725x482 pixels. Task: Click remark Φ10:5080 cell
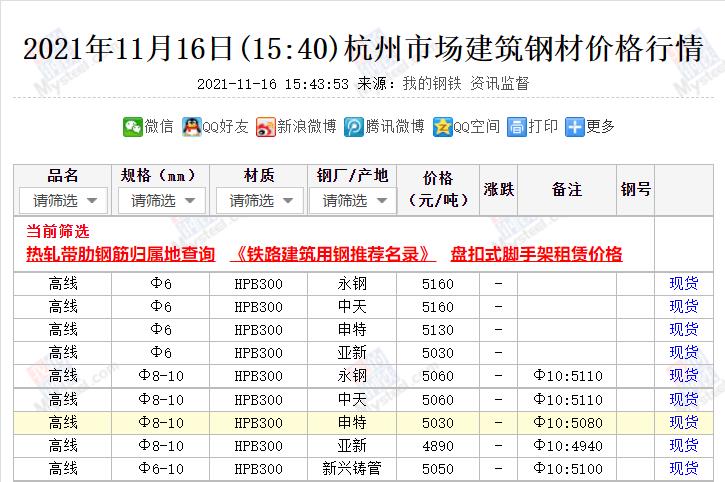click(568, 422)
